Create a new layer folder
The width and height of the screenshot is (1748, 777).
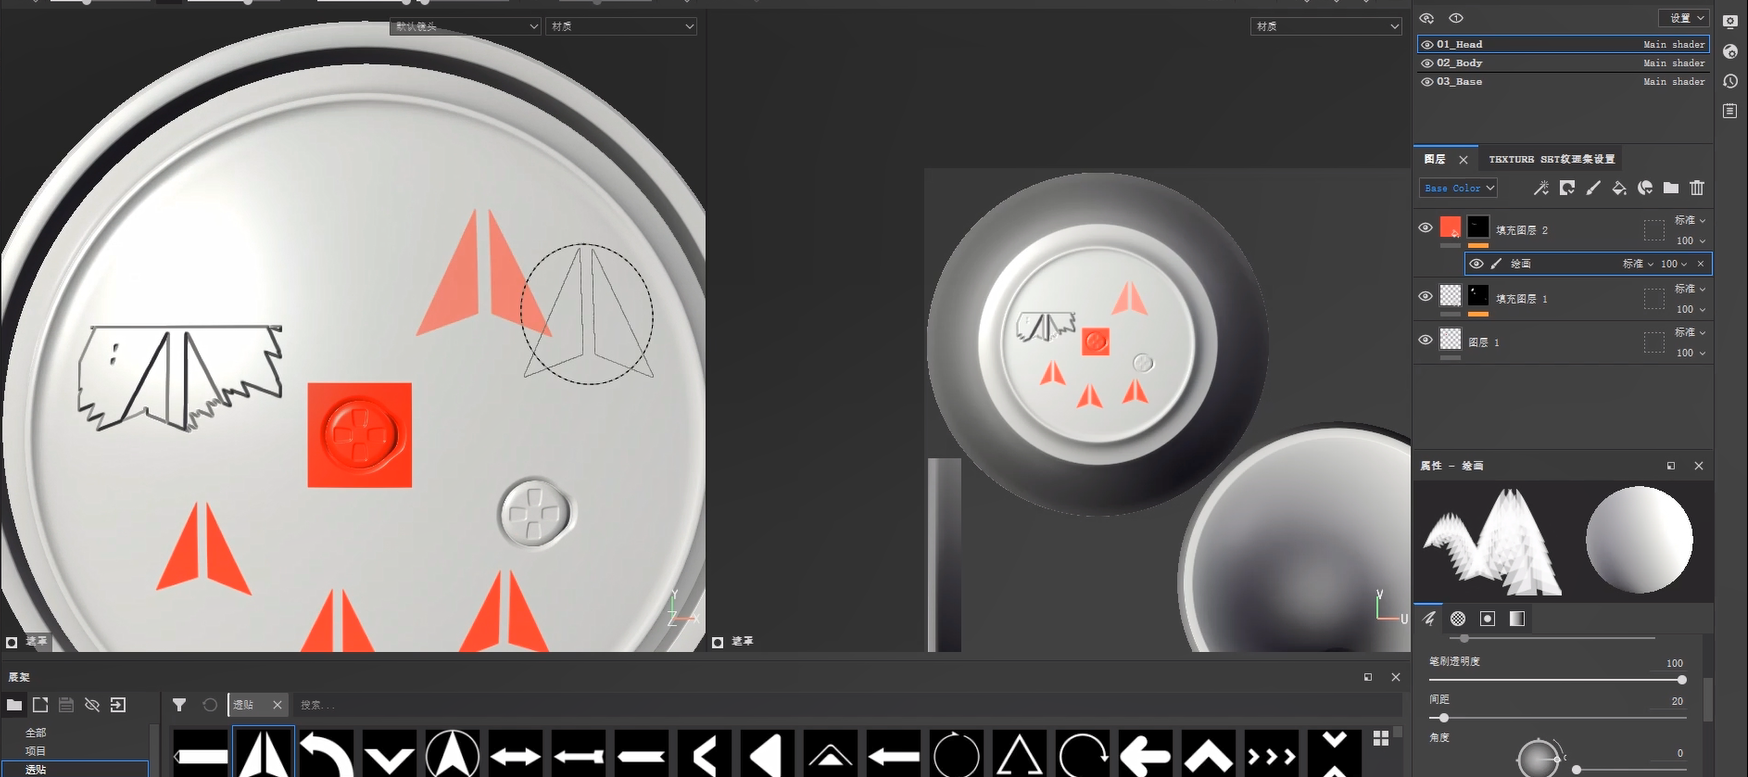[x=1671, y=188]
